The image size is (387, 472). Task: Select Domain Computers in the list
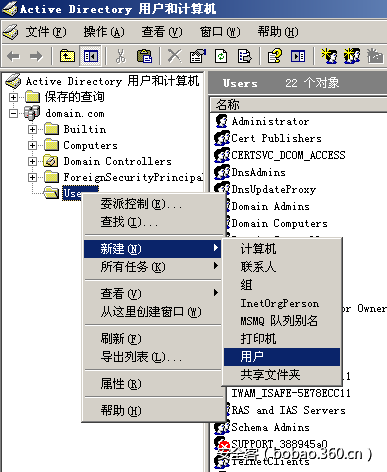point(279,223)
